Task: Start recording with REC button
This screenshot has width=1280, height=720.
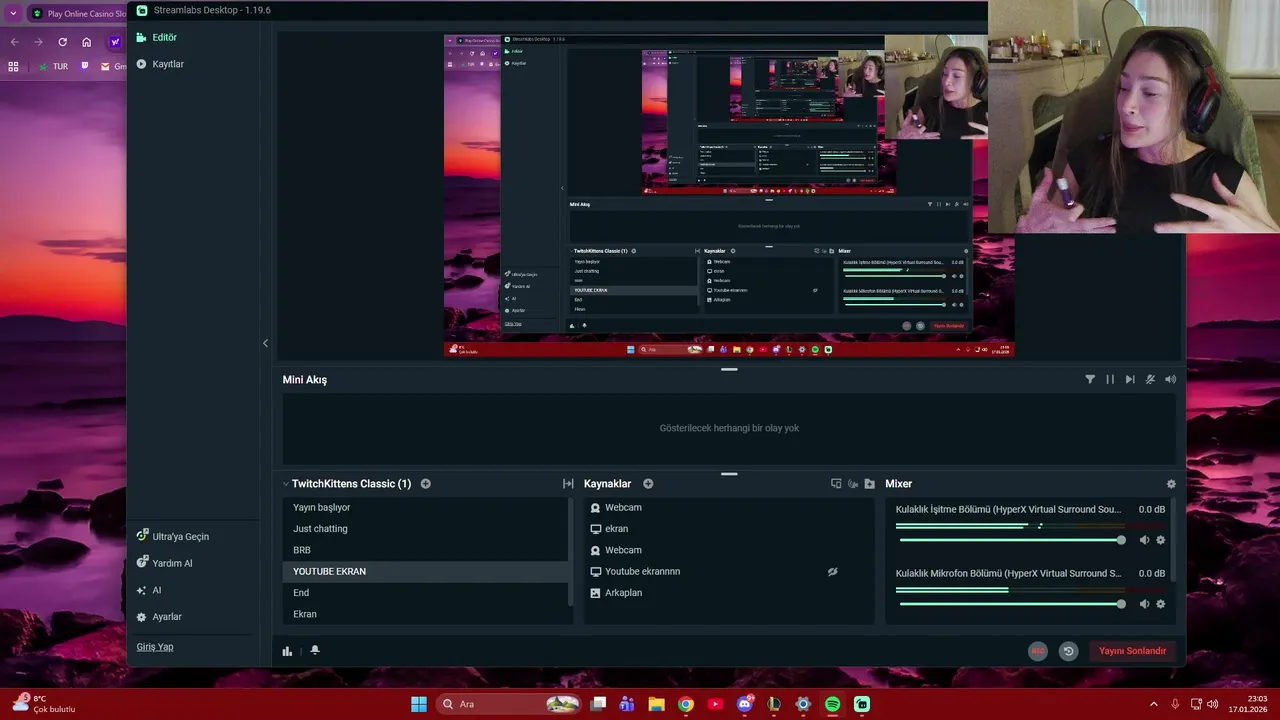Action: (1038, 651)
